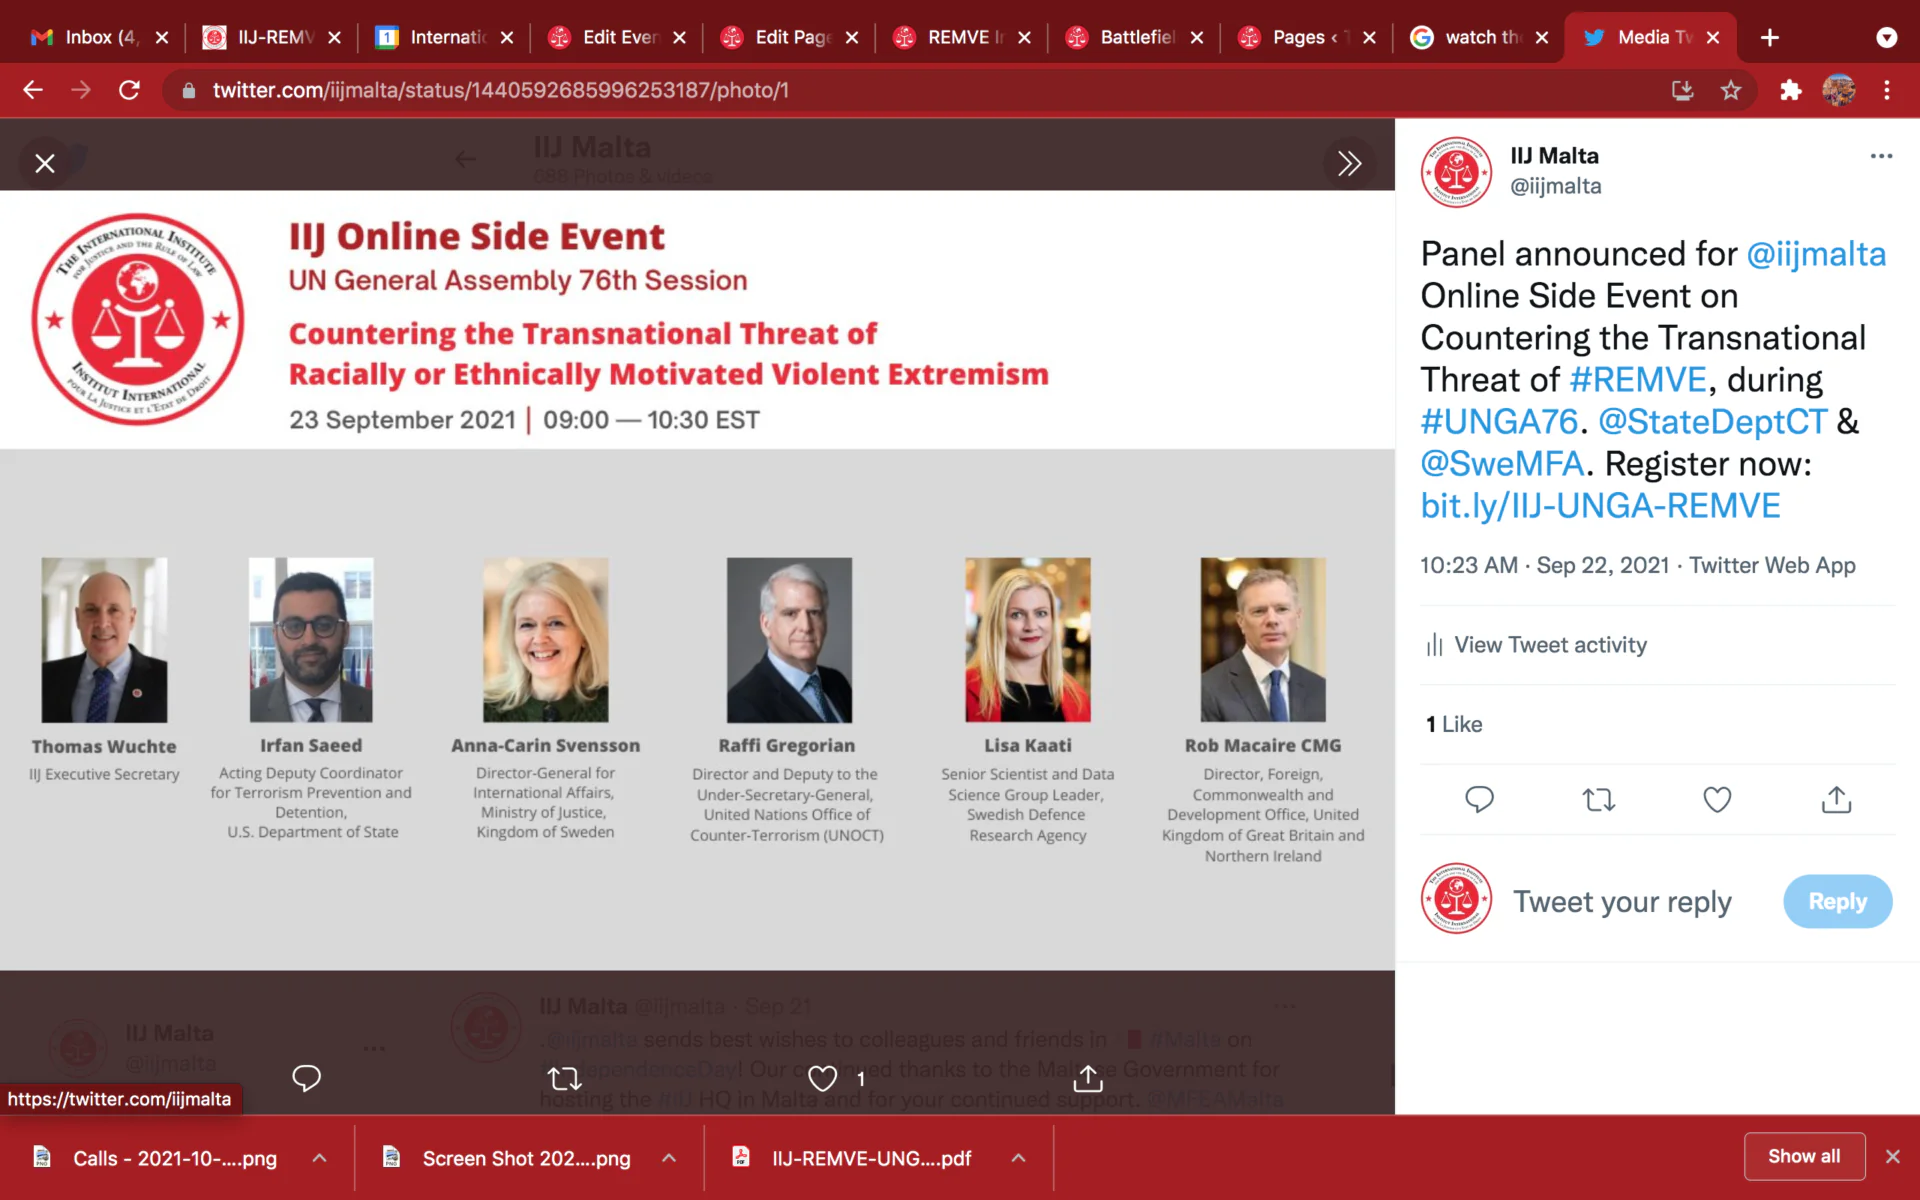Switch to the REMVE tab
The height and width of the screenshot is (1200, 1920).
pyautogui.click(x=962, y=37)
